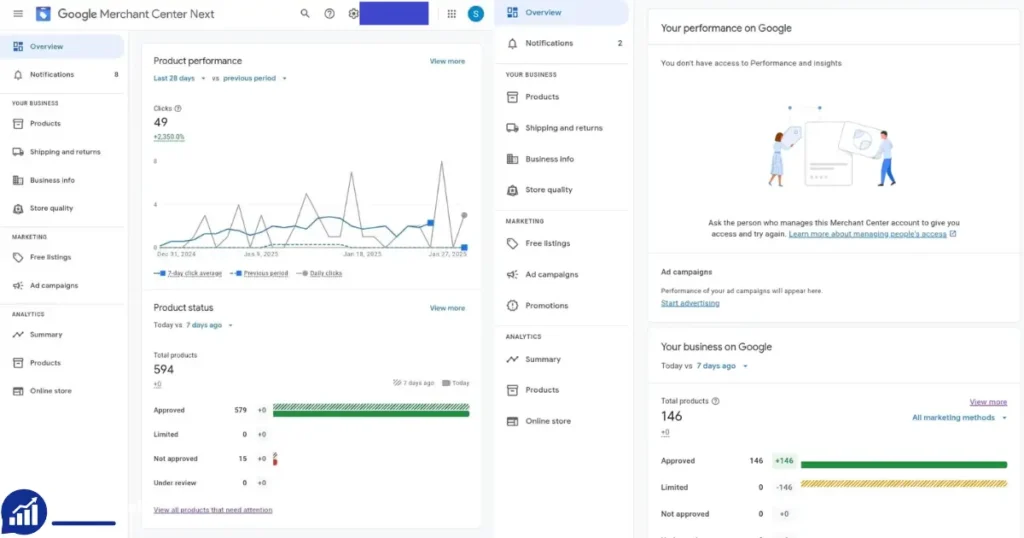1024x538 pixels.
Task: Open the help question mark icon in header
Action: tap(330, 14)
